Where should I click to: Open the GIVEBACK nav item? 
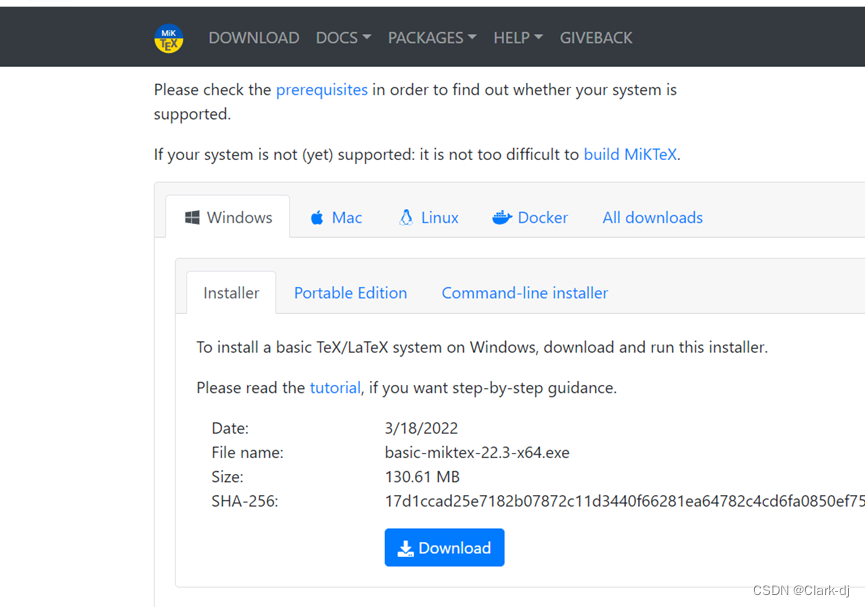[x=596, y=38]
